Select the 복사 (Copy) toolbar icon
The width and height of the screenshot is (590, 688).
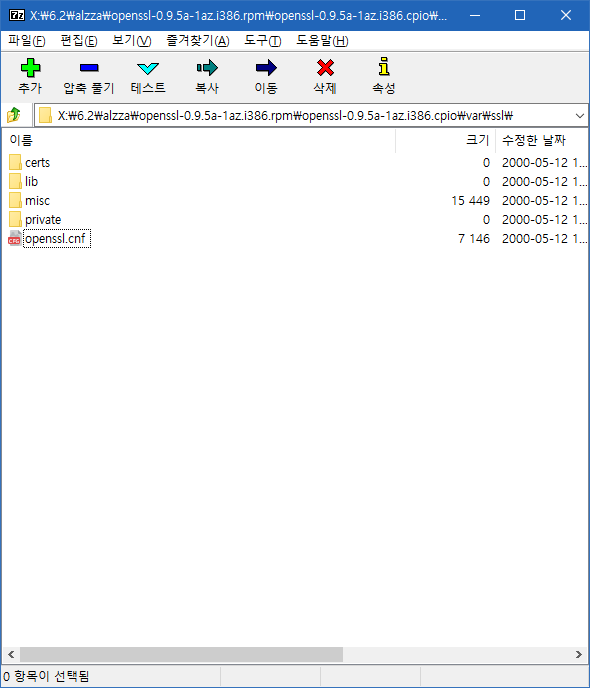(207, 68)
